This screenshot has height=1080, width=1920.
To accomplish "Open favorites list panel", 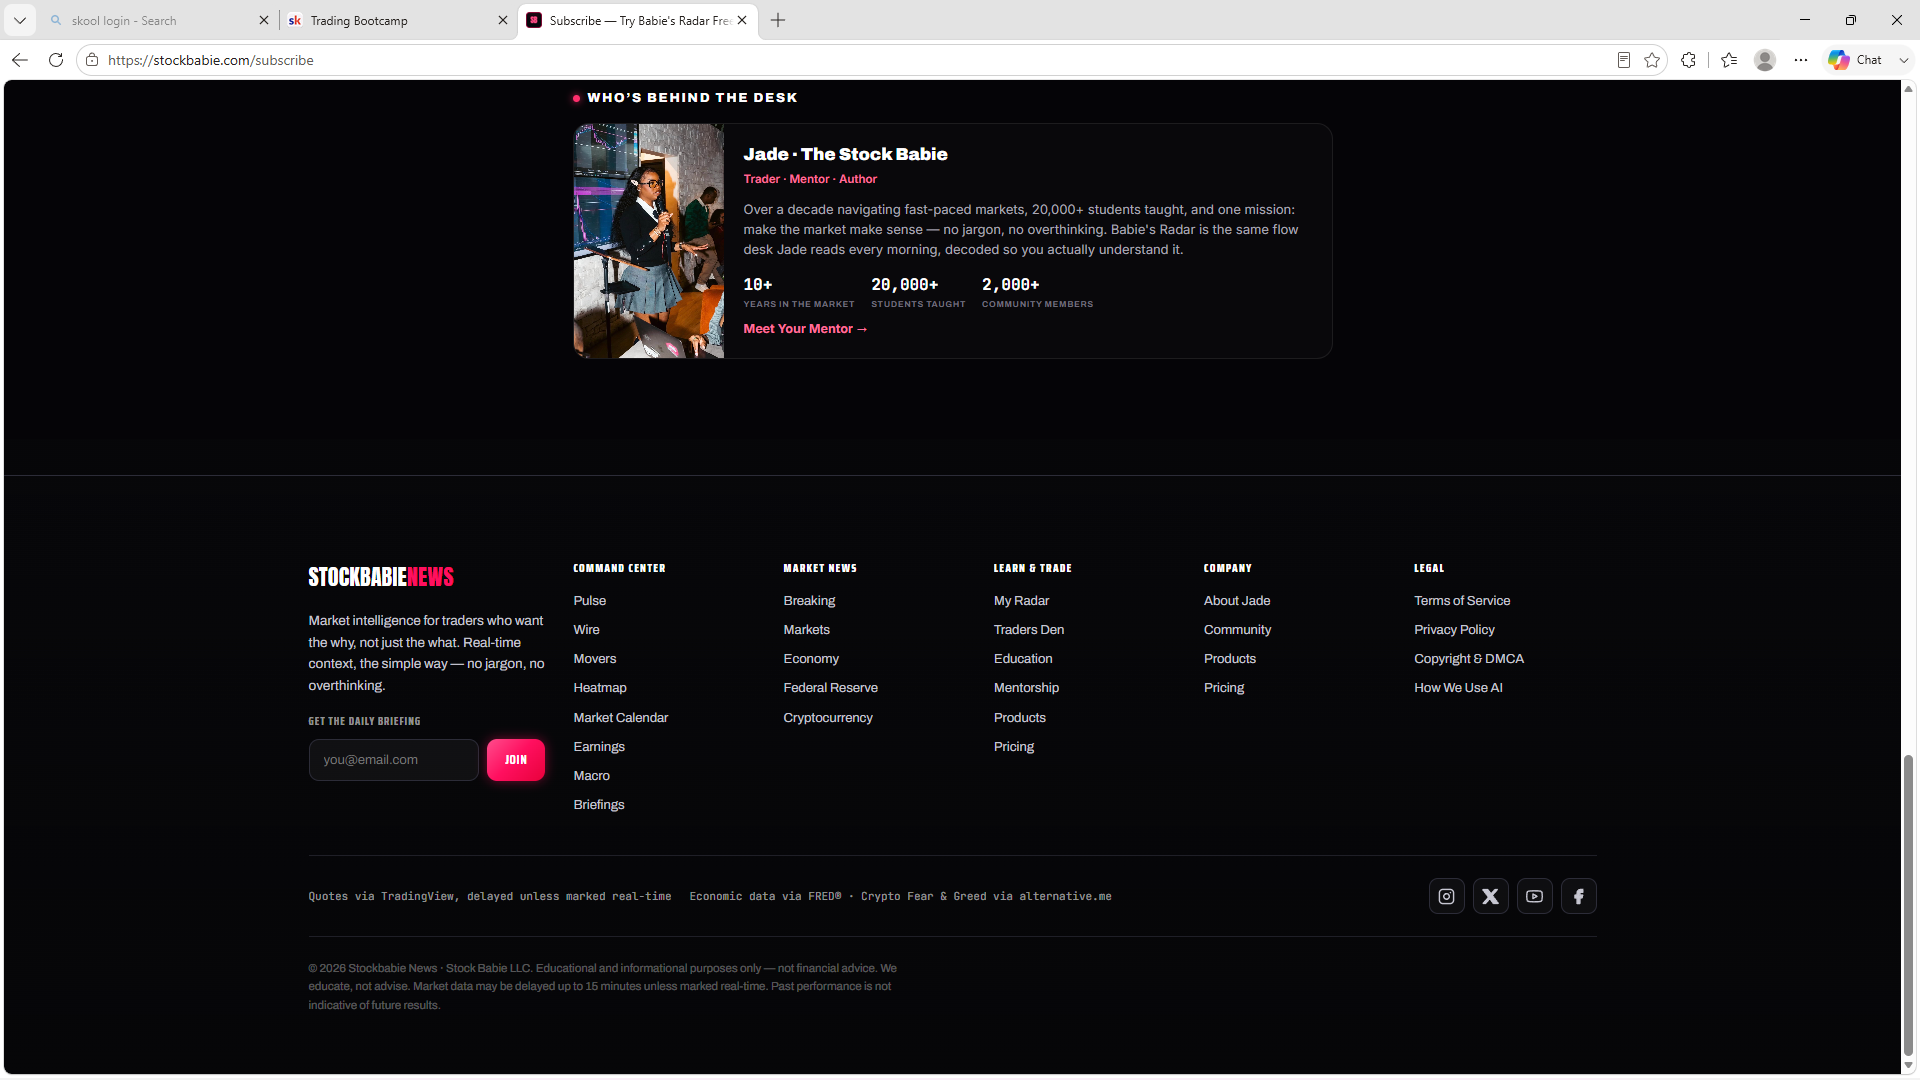I will click(1729, 60).
